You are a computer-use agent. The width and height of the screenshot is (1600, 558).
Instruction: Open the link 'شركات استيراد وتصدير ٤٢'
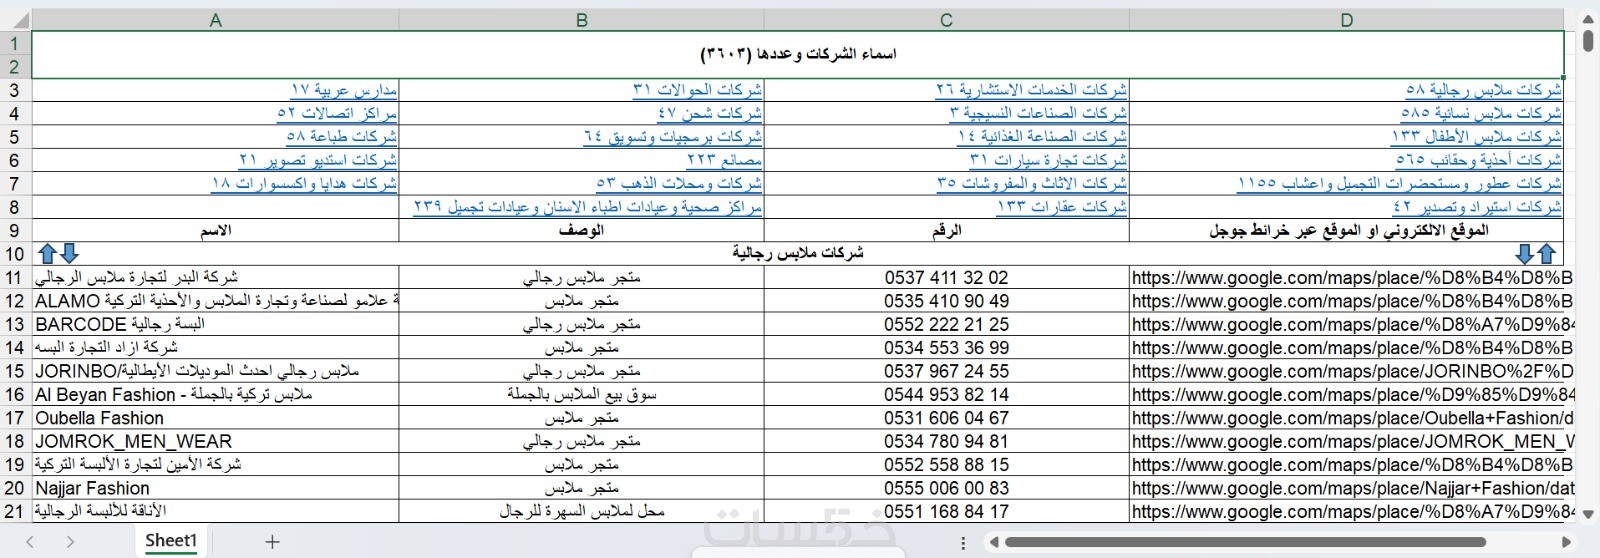1477,207
